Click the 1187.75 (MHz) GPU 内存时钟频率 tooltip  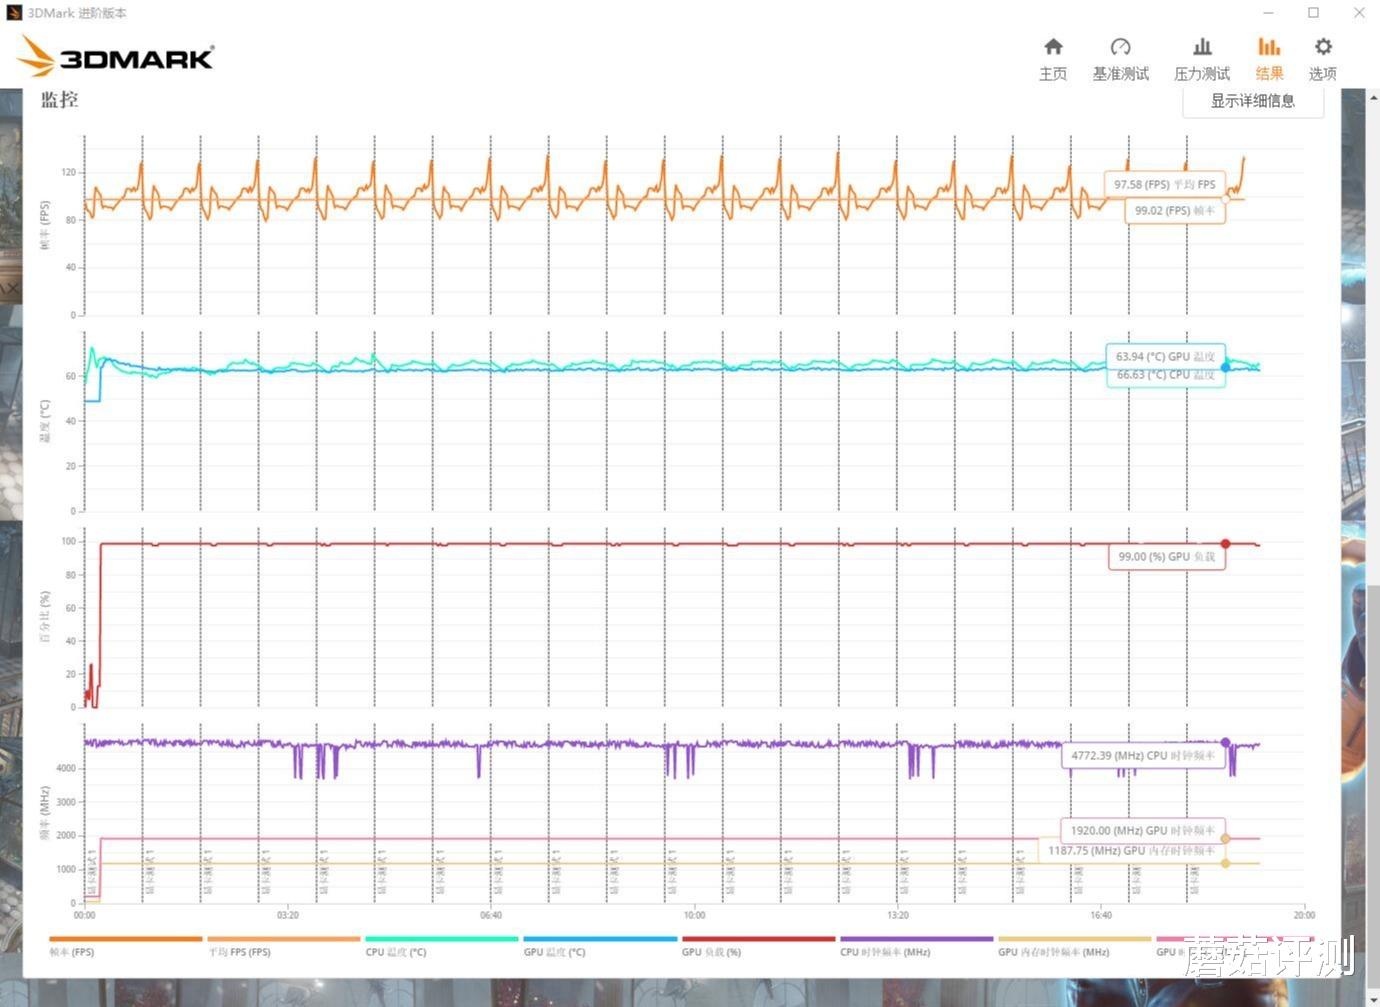point(1131,851)
